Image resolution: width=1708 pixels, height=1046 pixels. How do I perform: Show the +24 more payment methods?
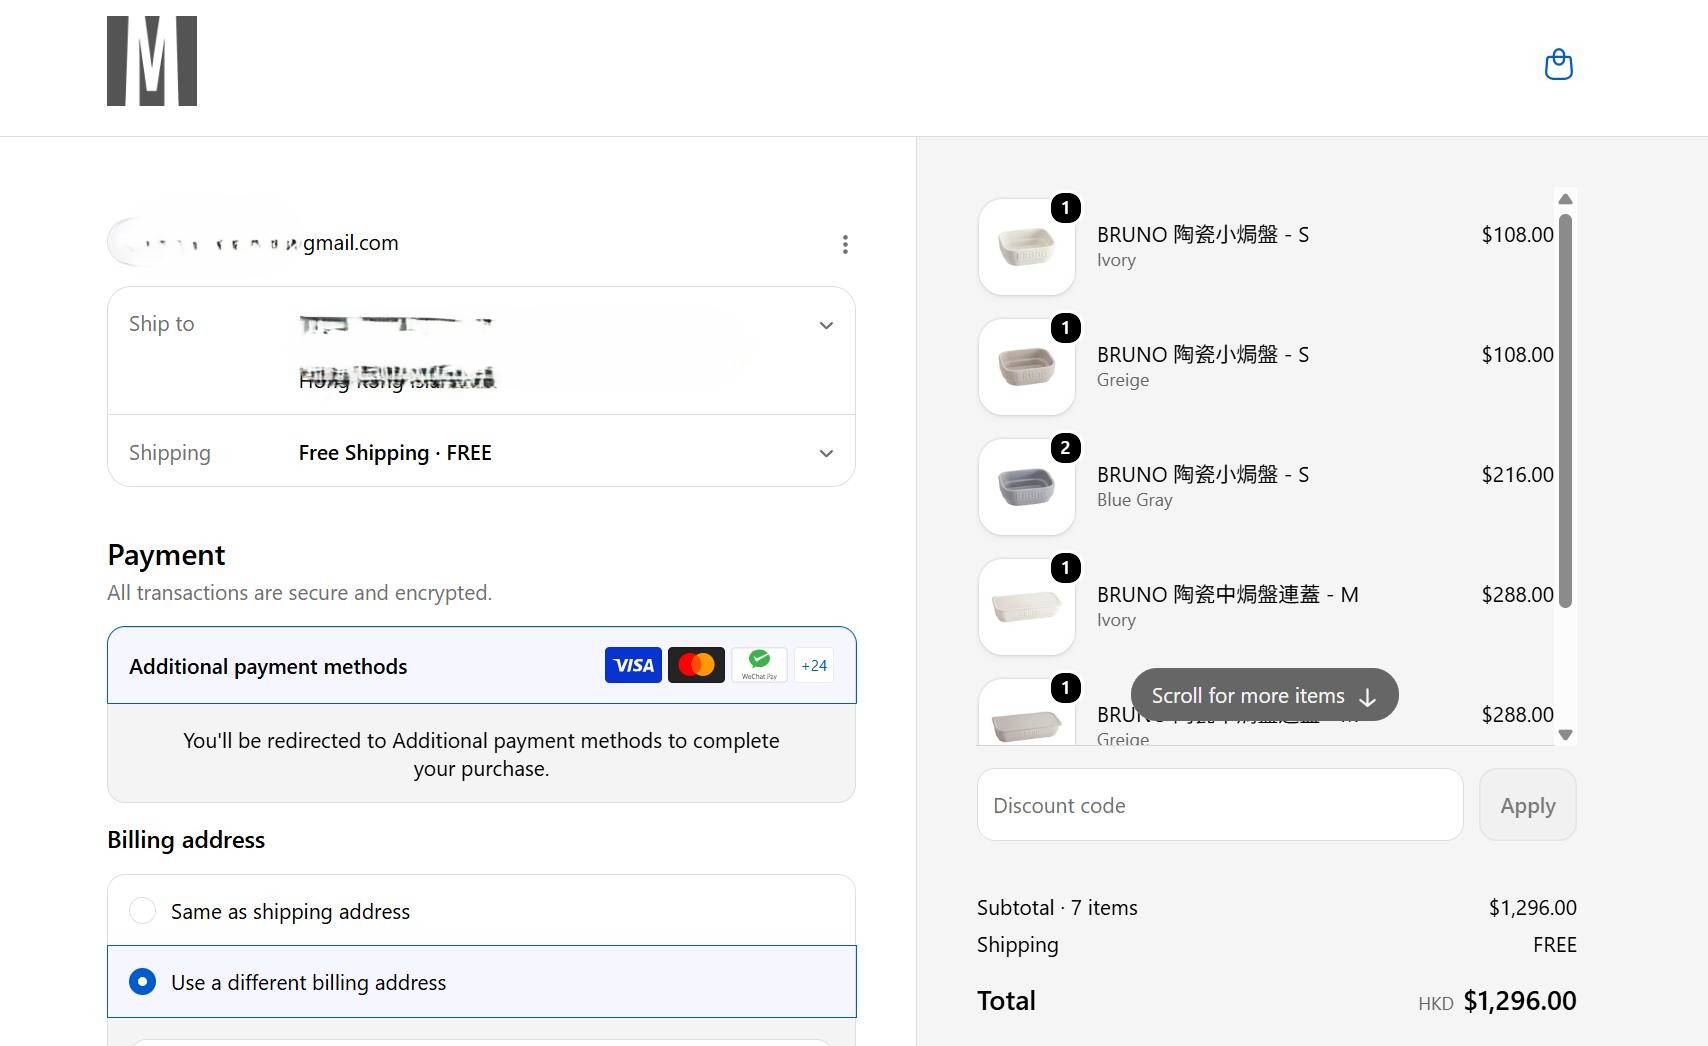pos(814,665)
